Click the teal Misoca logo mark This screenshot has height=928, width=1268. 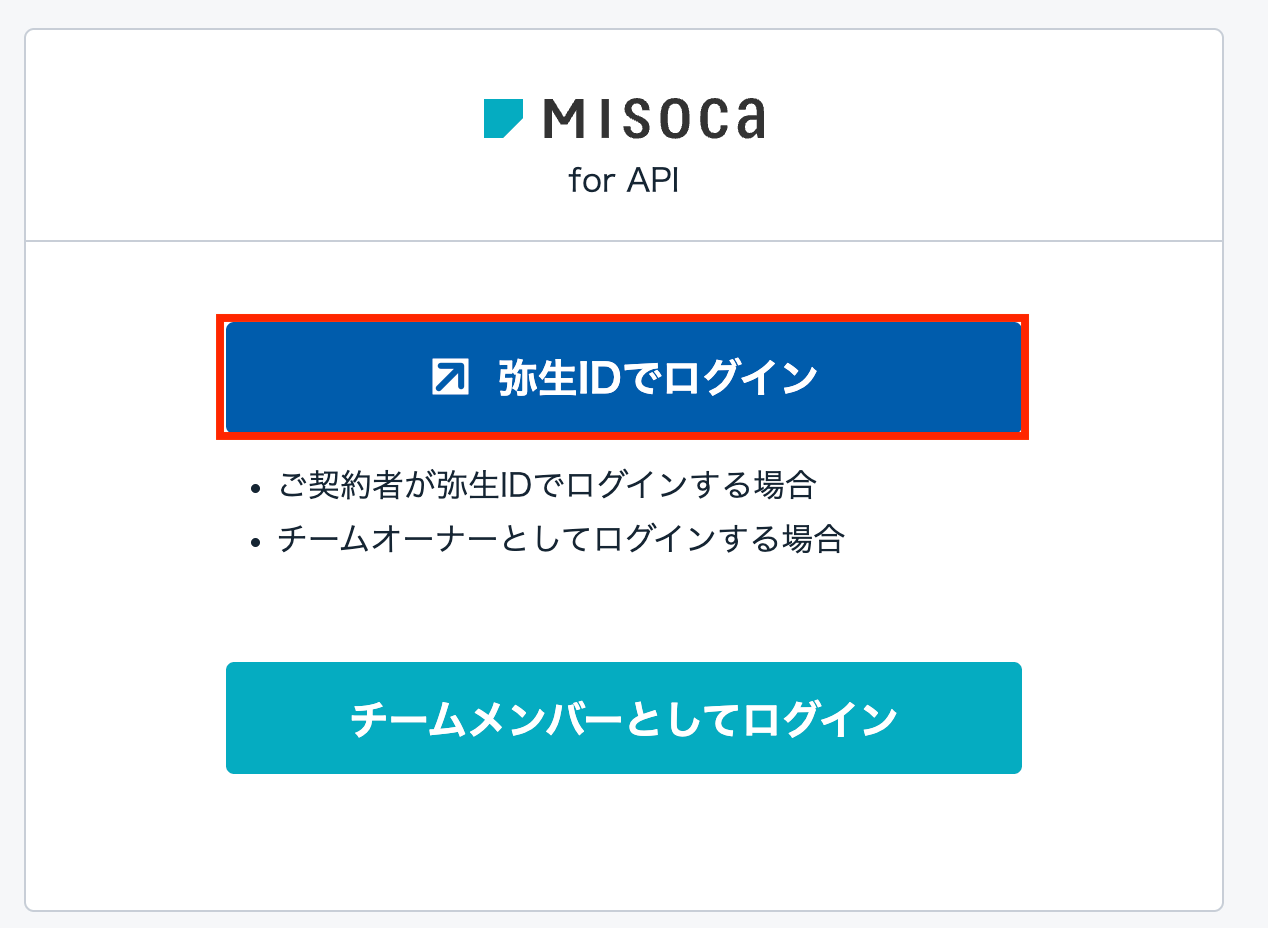(x=503, y=118)
